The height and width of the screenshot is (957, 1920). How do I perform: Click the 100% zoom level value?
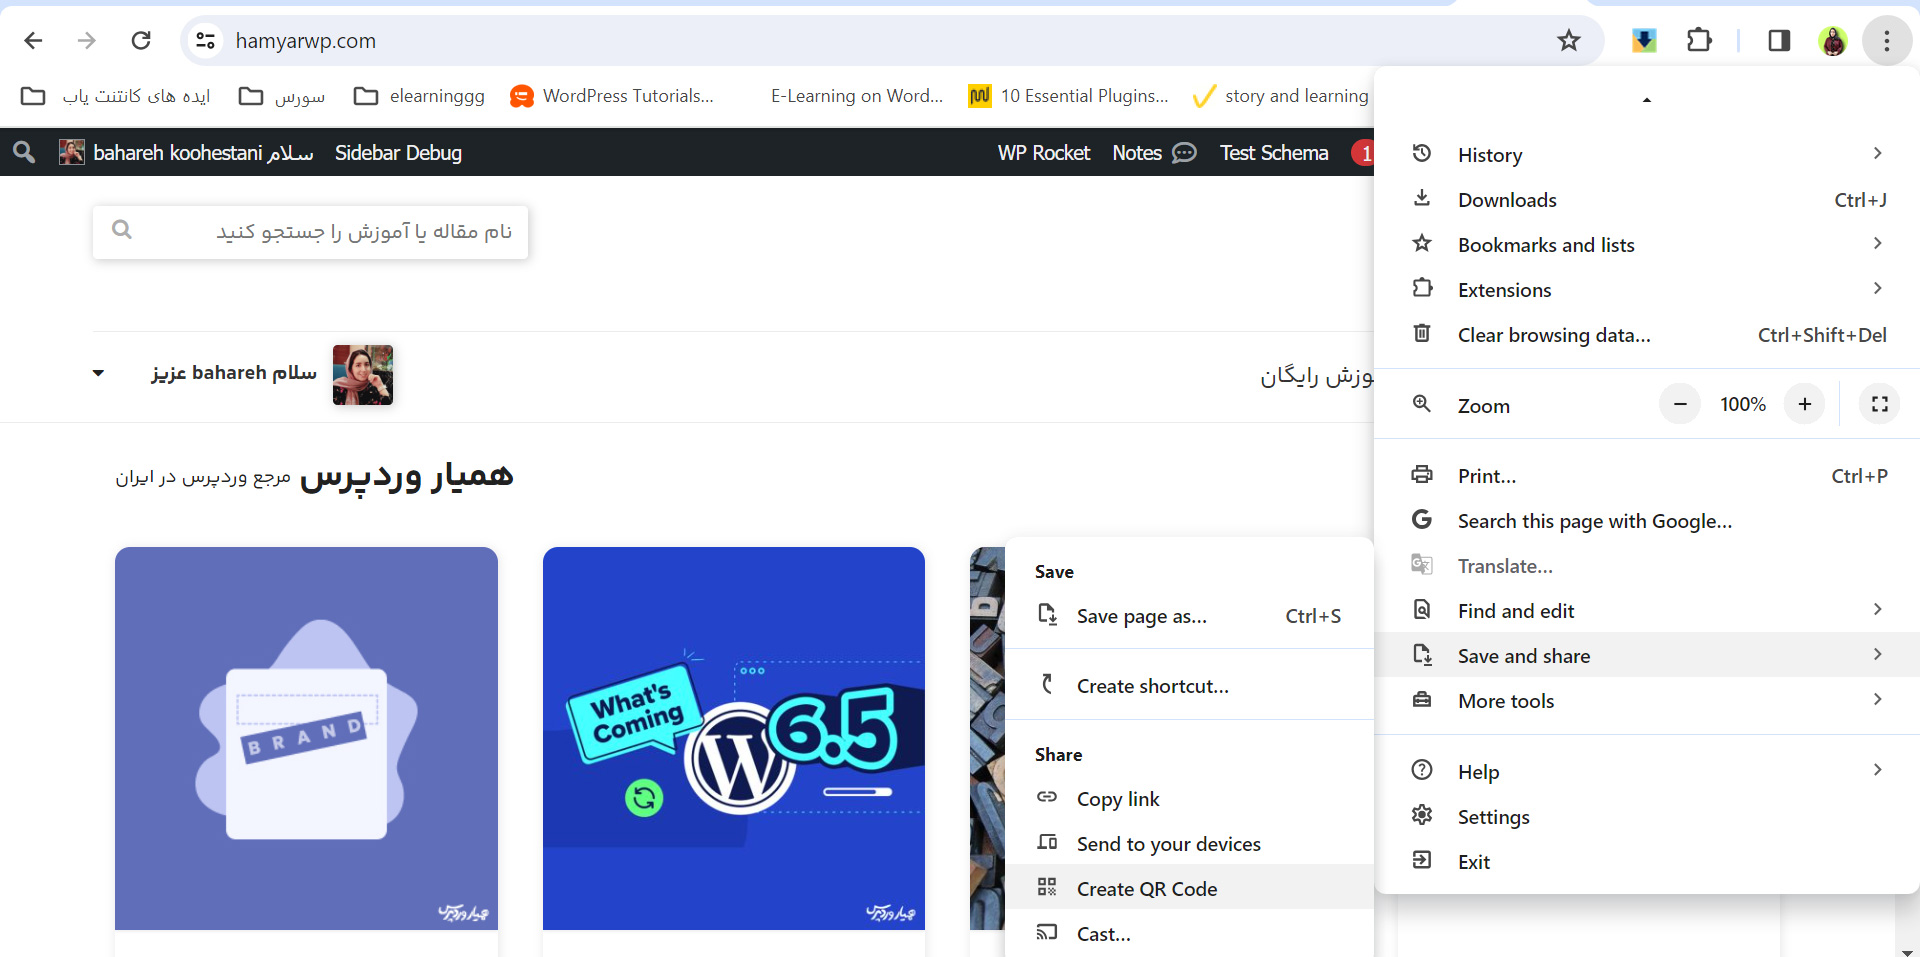coord(1743,404)
